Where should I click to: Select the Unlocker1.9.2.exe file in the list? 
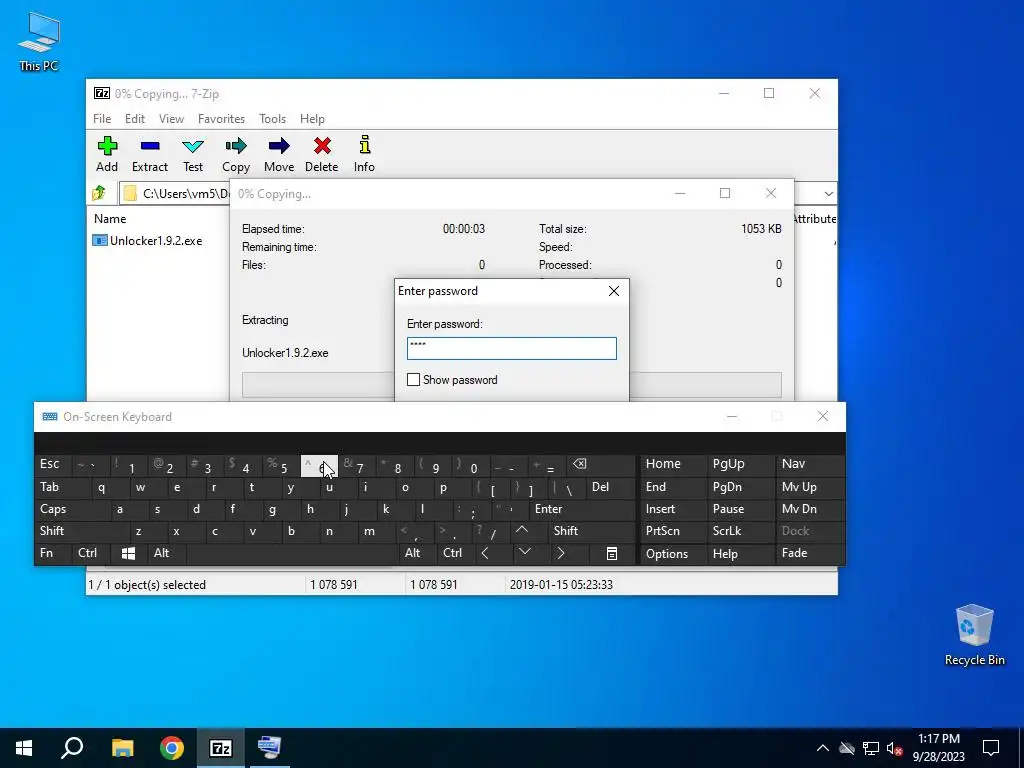click(x=148, y=240)
